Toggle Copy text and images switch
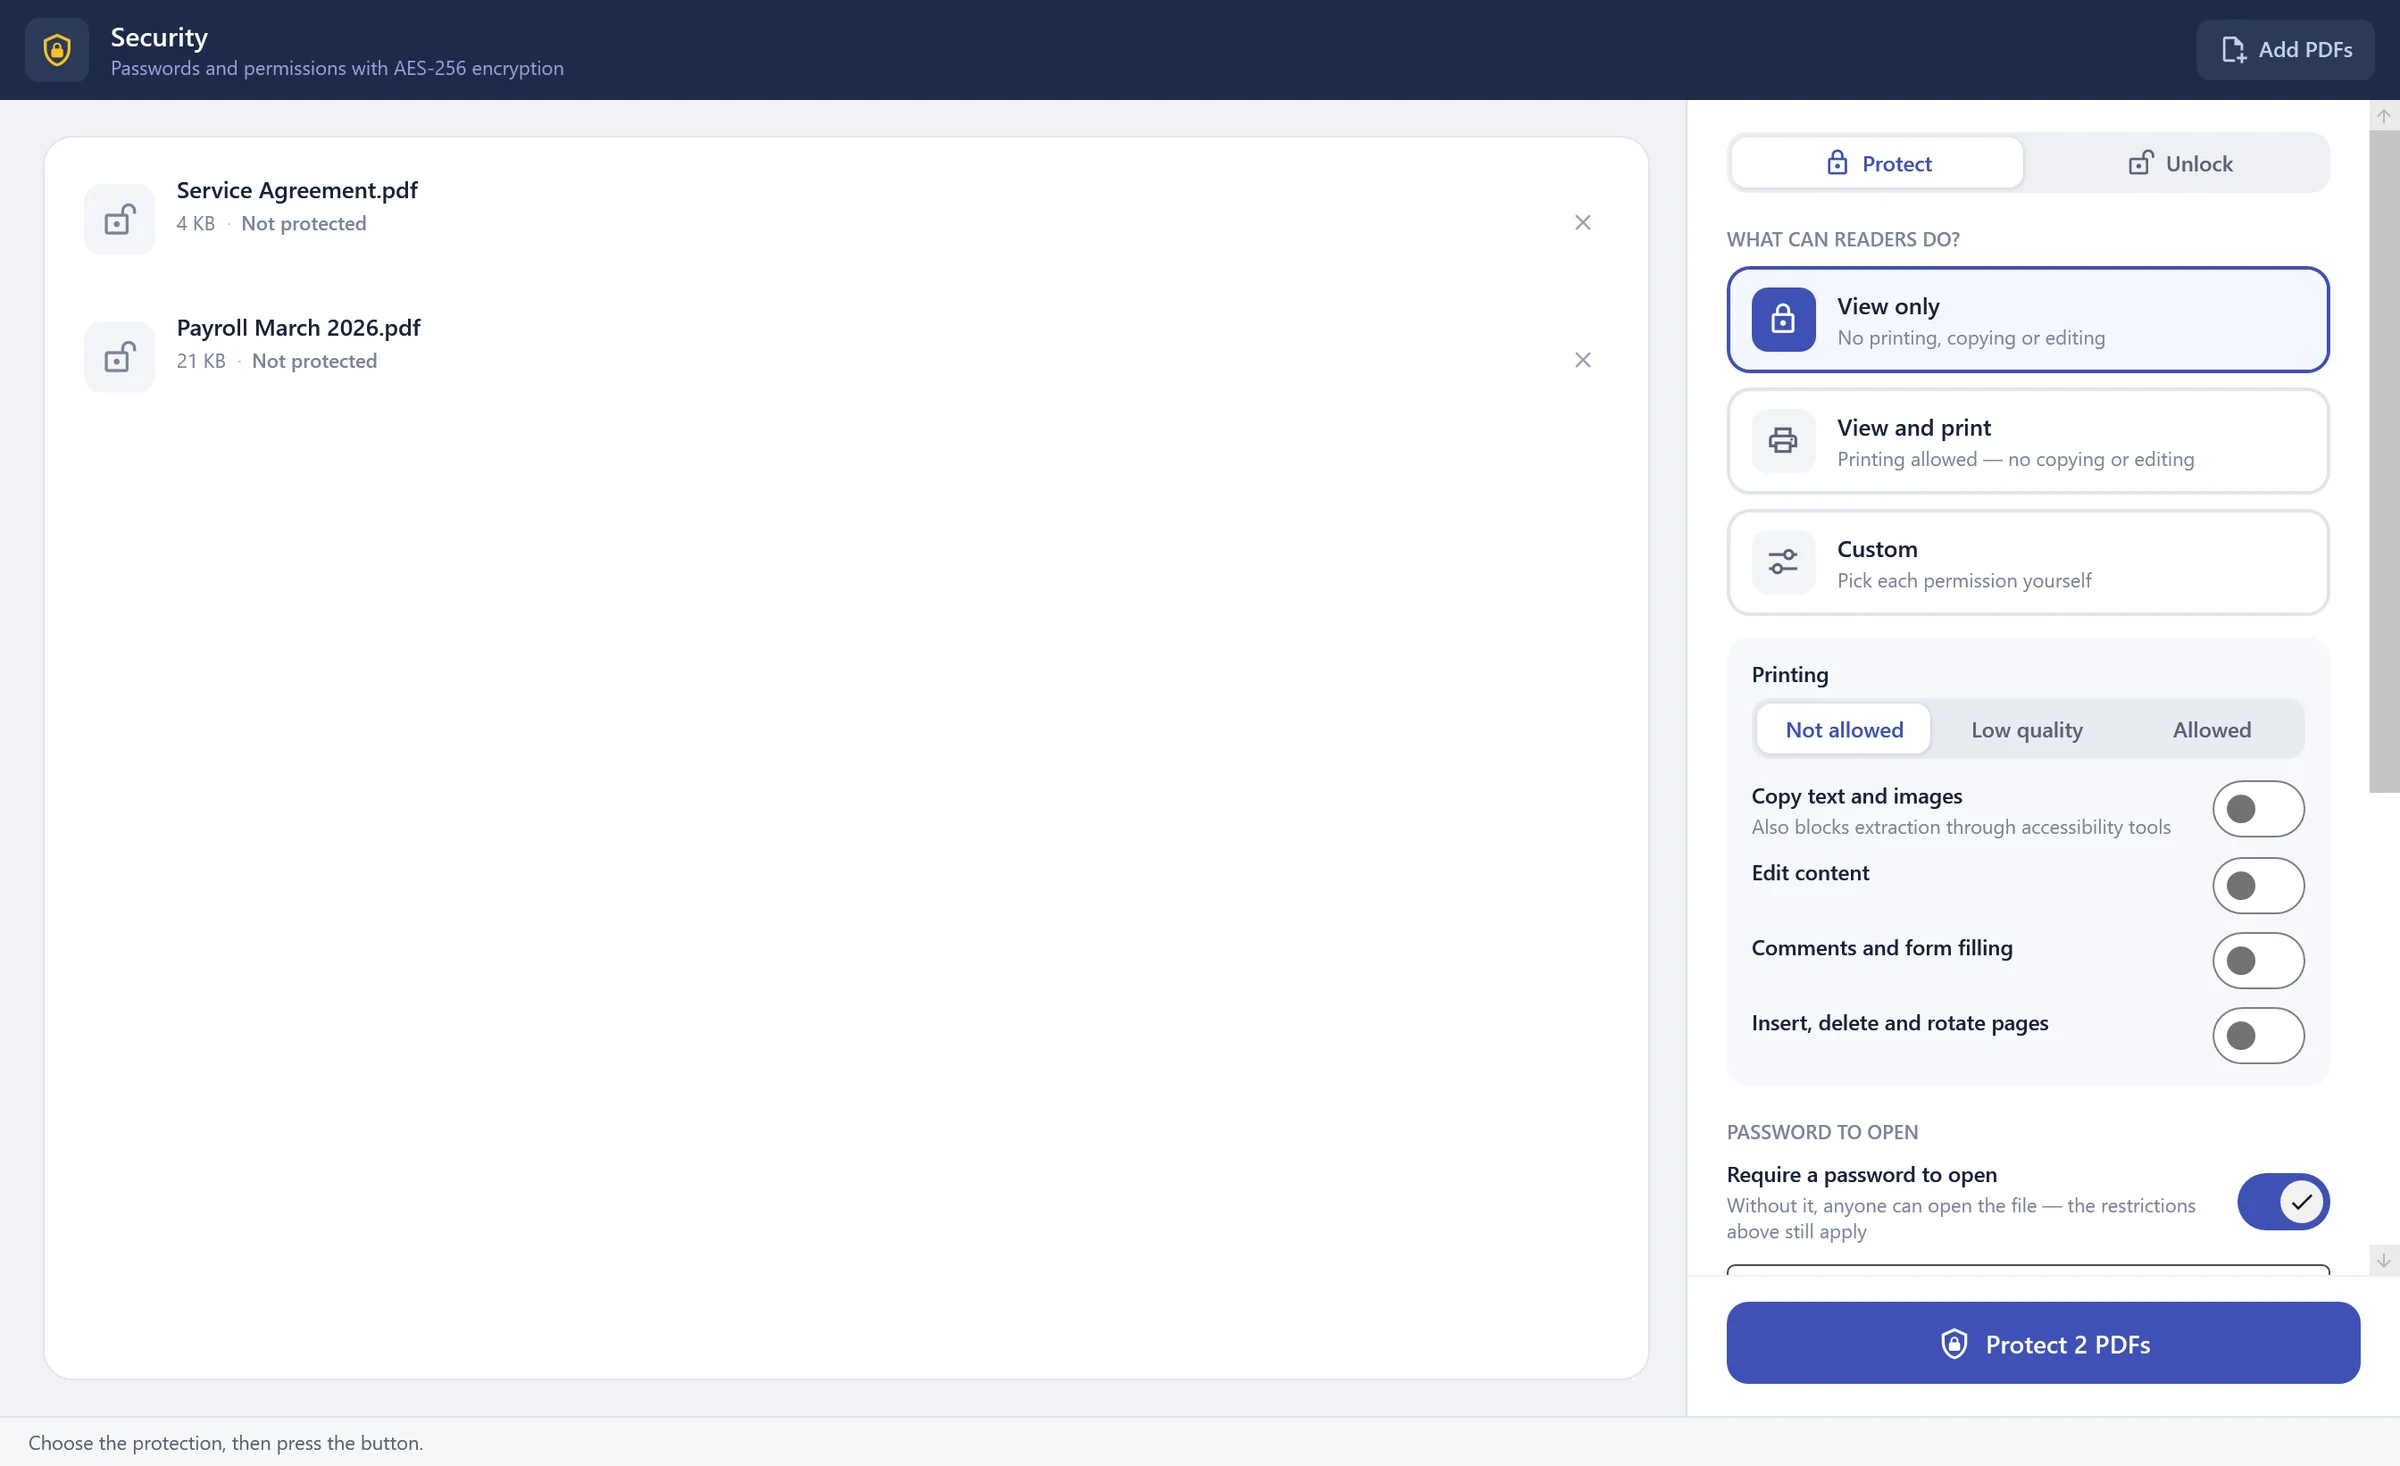 2258,809
